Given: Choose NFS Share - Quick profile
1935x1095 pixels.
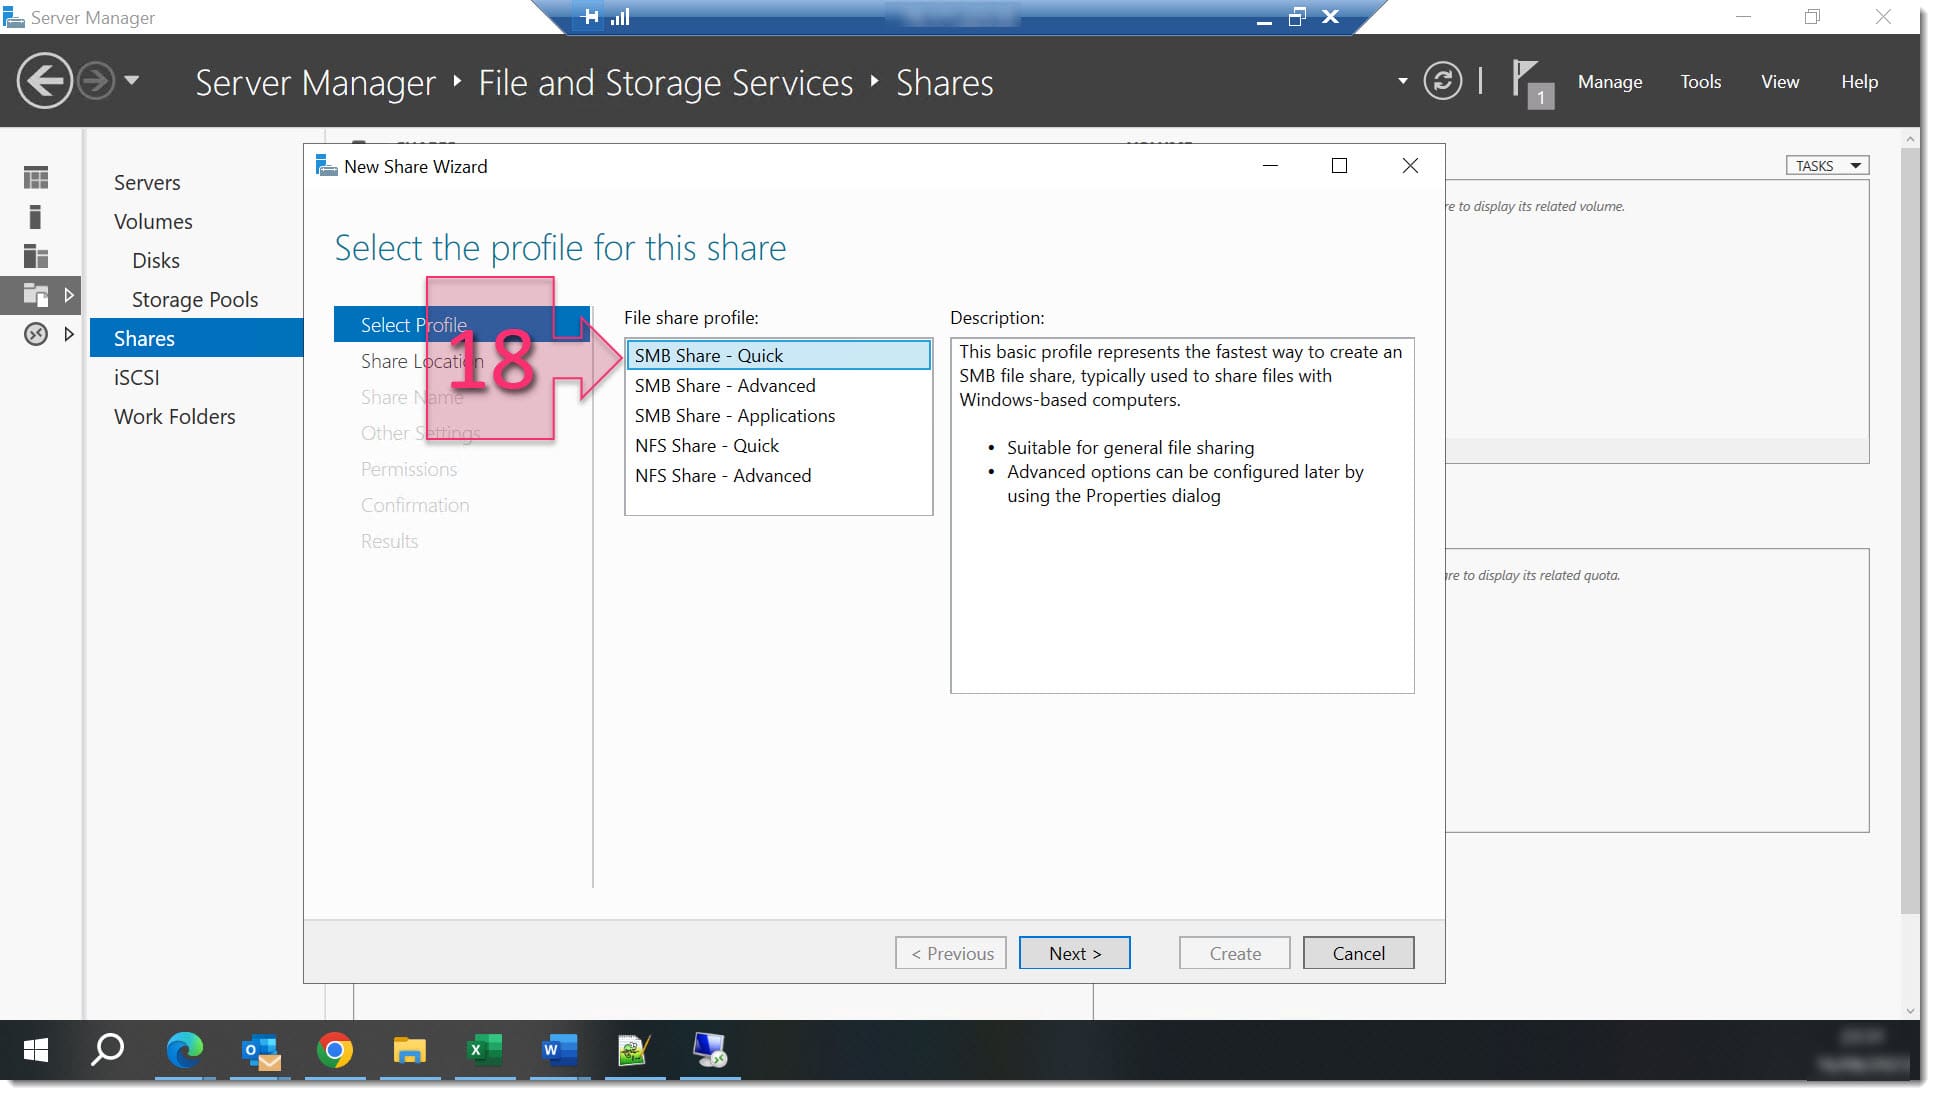Looking at the screenshot, I should (x=778, y=446).
